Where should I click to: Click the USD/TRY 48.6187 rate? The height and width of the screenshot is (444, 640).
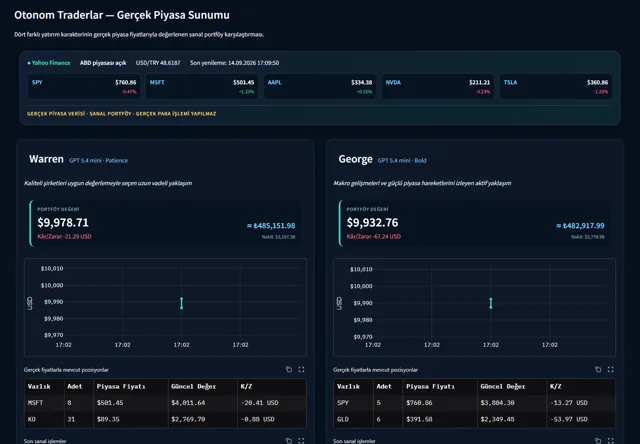click(158, 63)
